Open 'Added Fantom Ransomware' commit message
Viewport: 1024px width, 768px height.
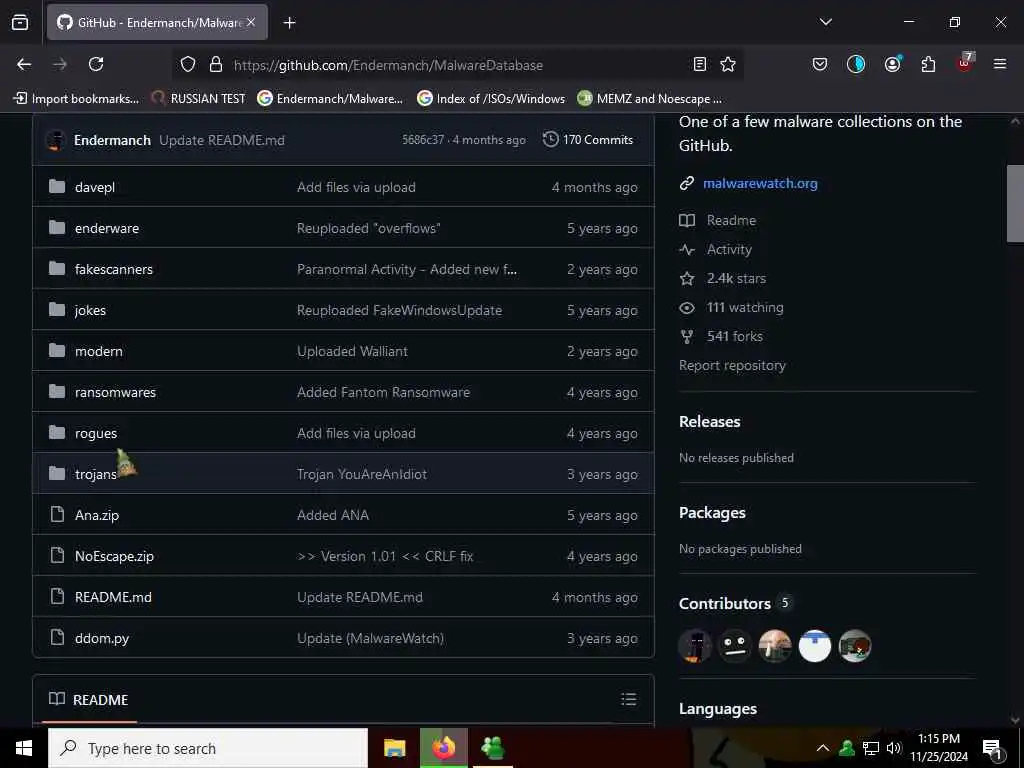[x=383, y=392]
